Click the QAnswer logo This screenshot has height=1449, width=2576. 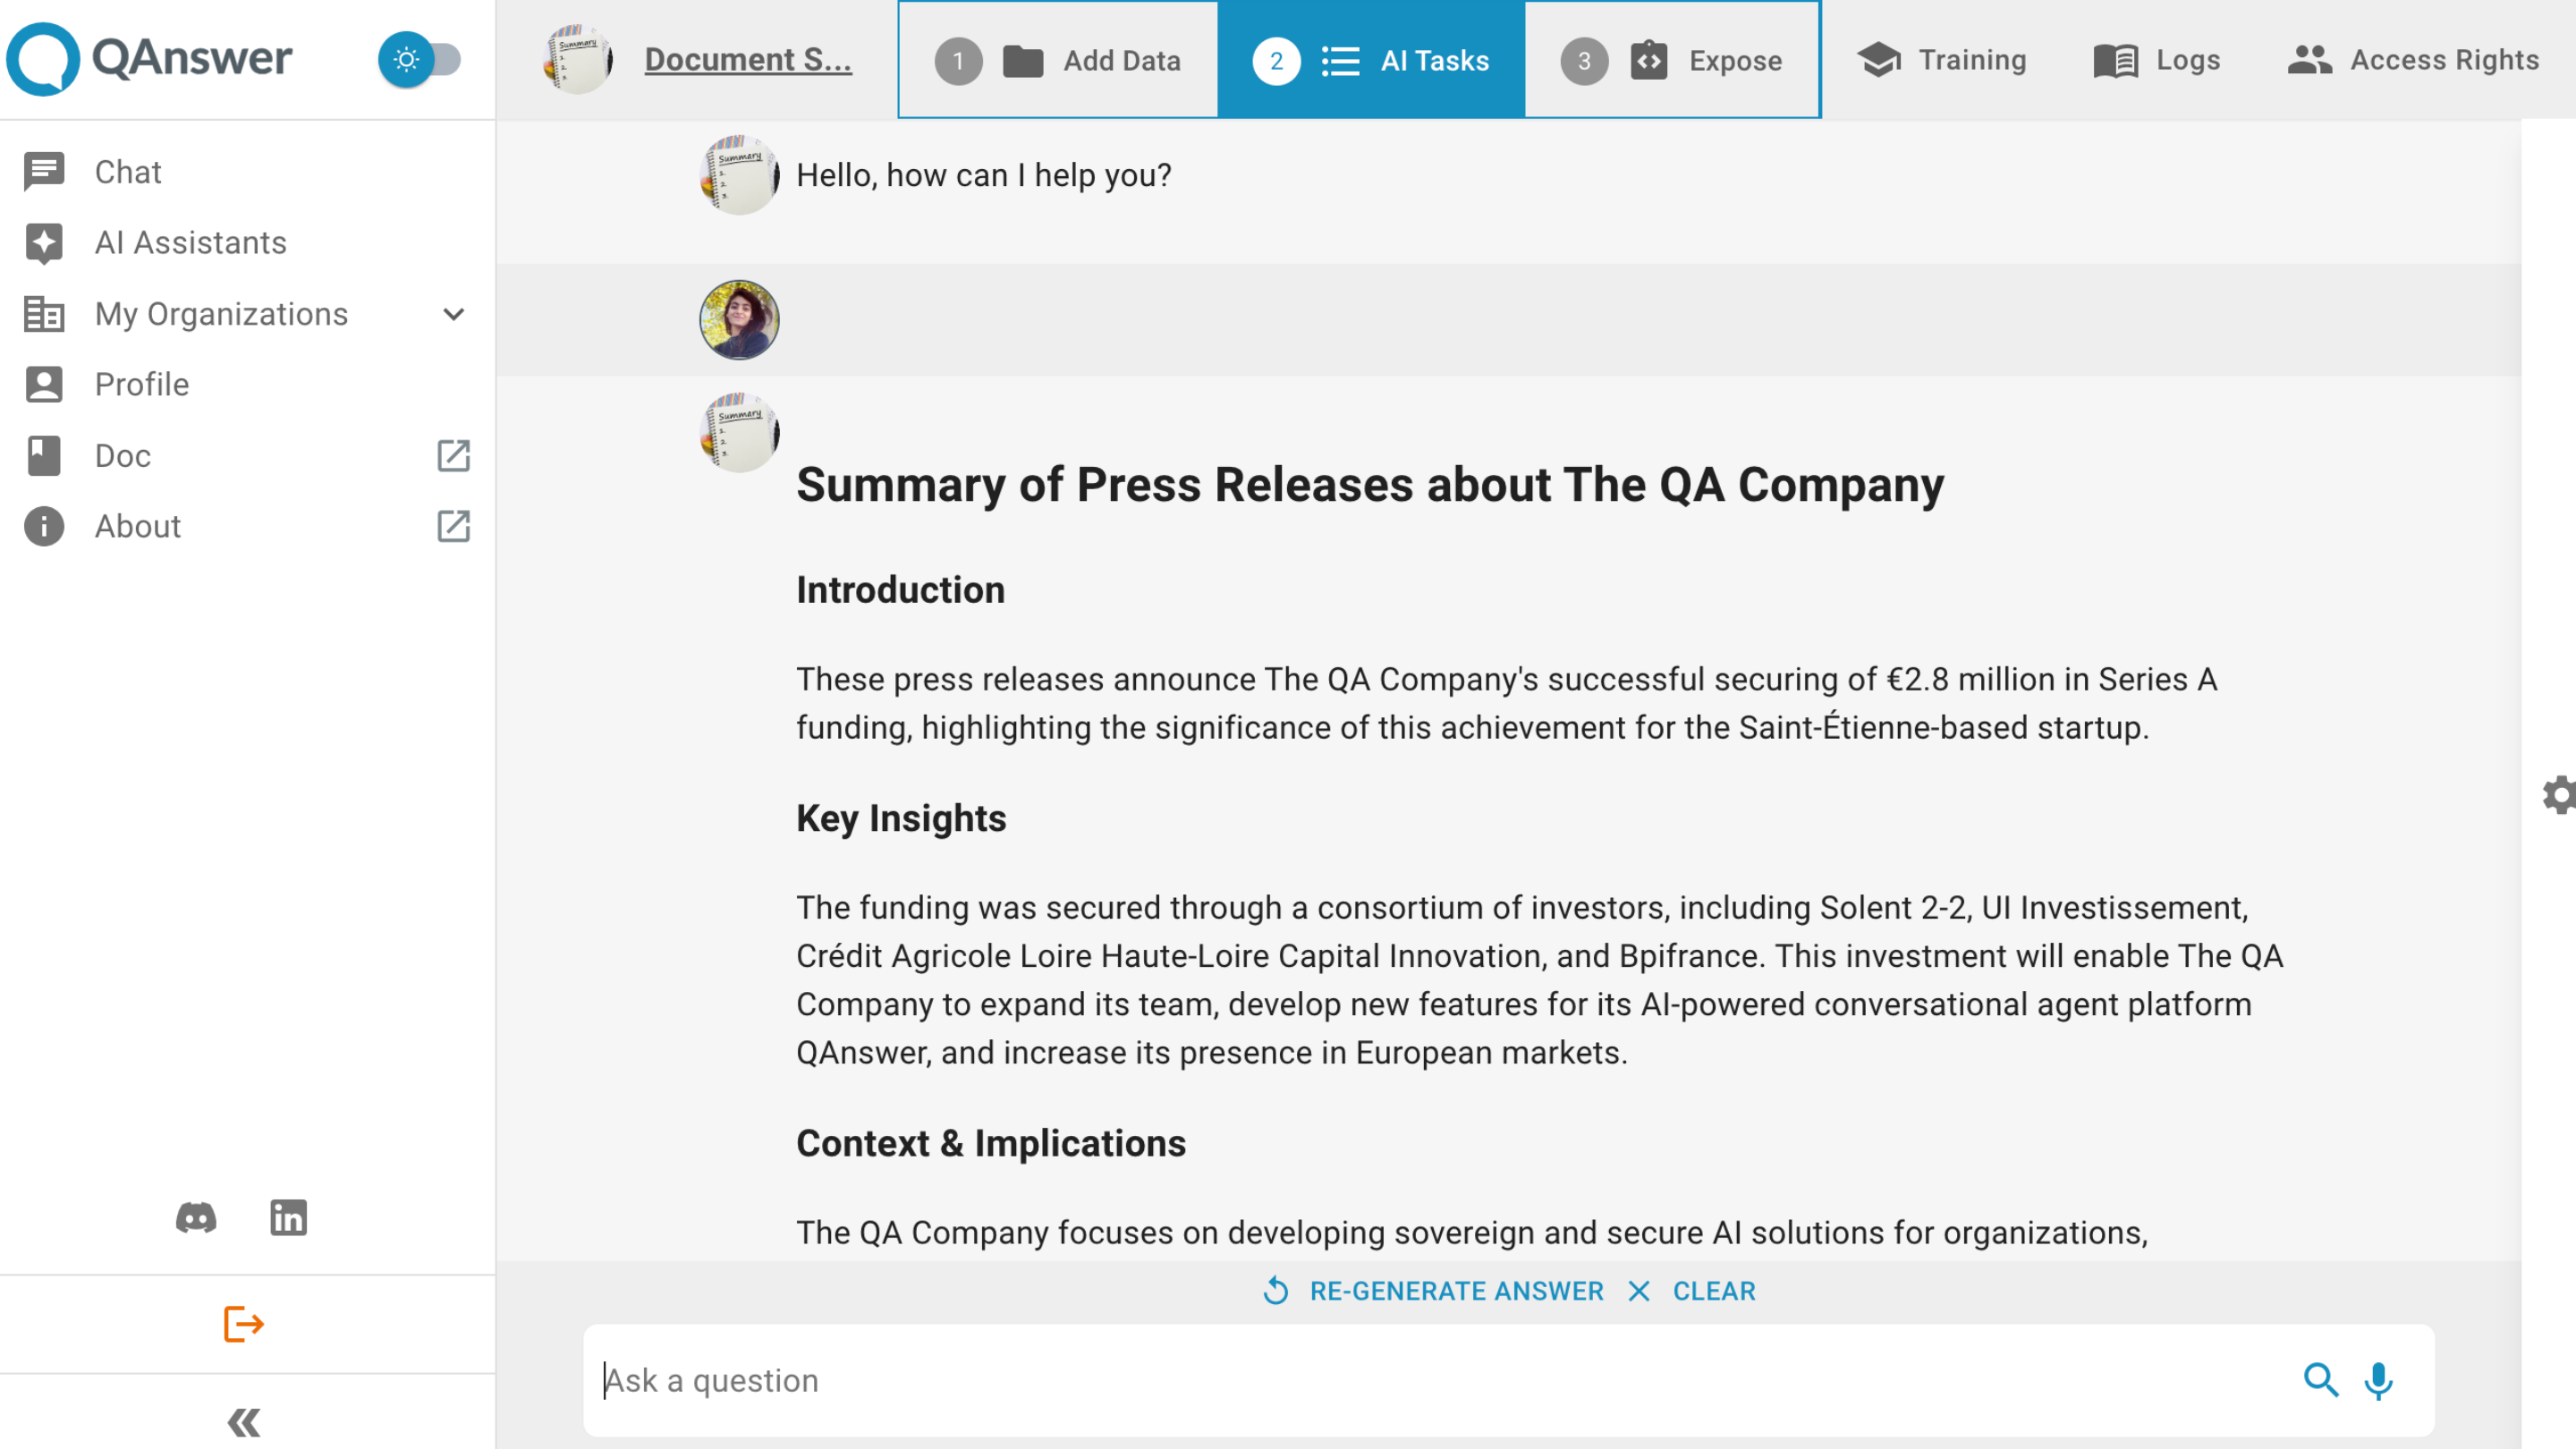coord(150,58)
